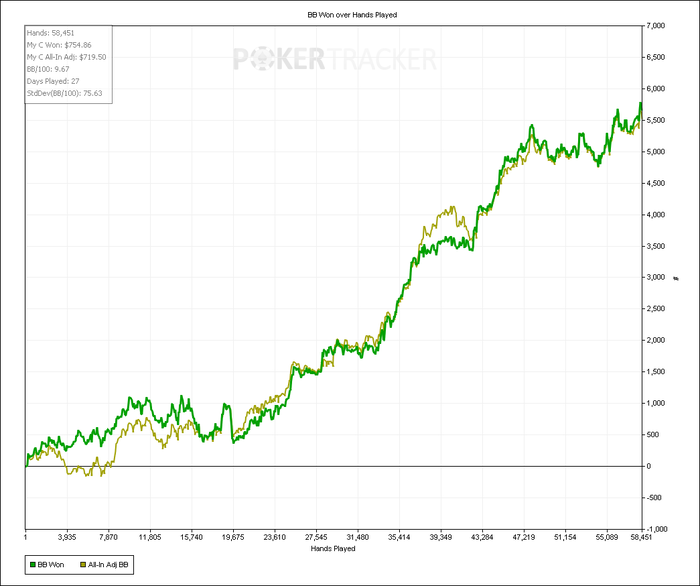The height and width of the screenshot is (586, 700).
Task: Click the final peak of the green line
Action: click(640, 104)
